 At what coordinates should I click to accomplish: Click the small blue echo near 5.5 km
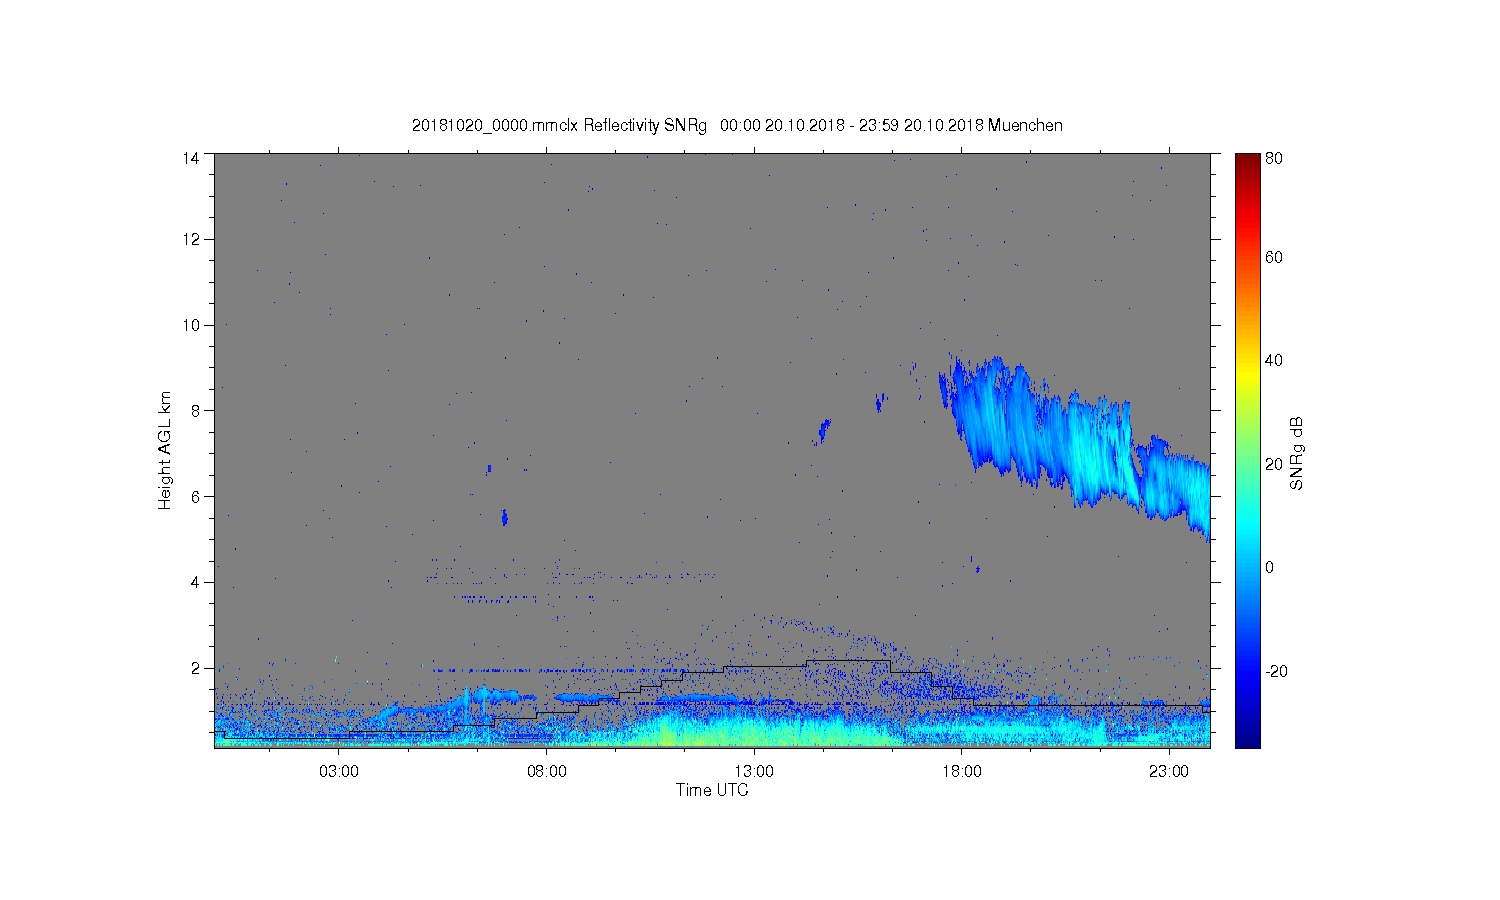point(505,517)
